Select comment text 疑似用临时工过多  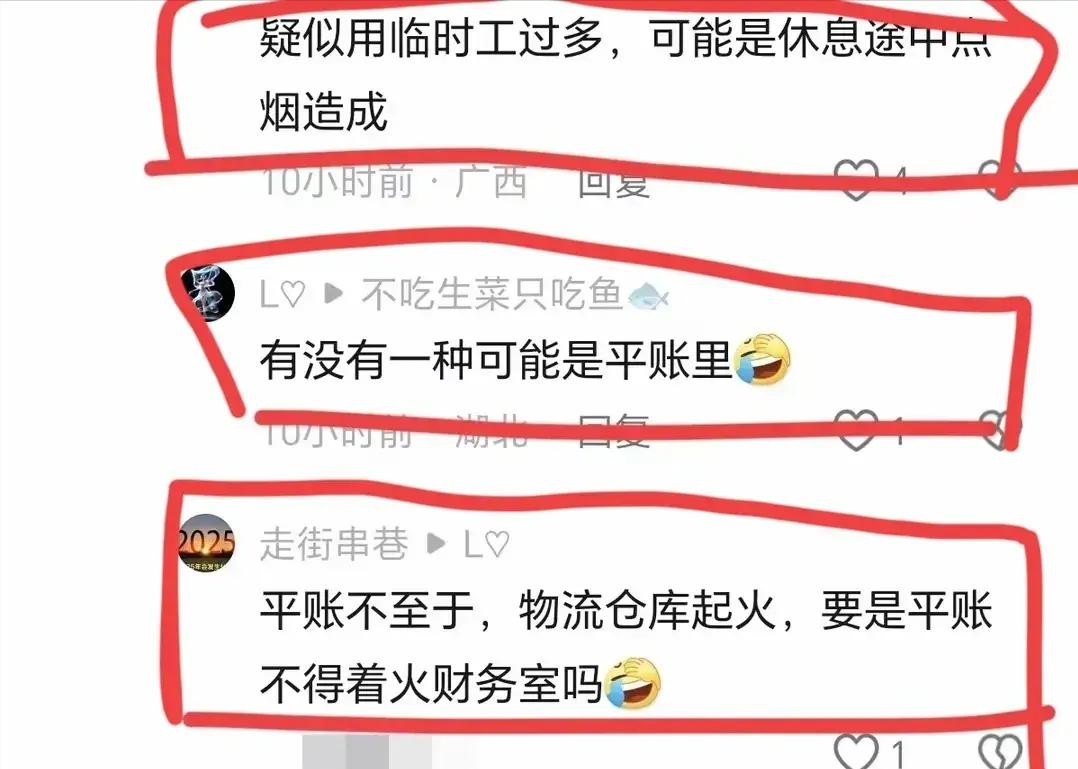[x=432, y=38]
